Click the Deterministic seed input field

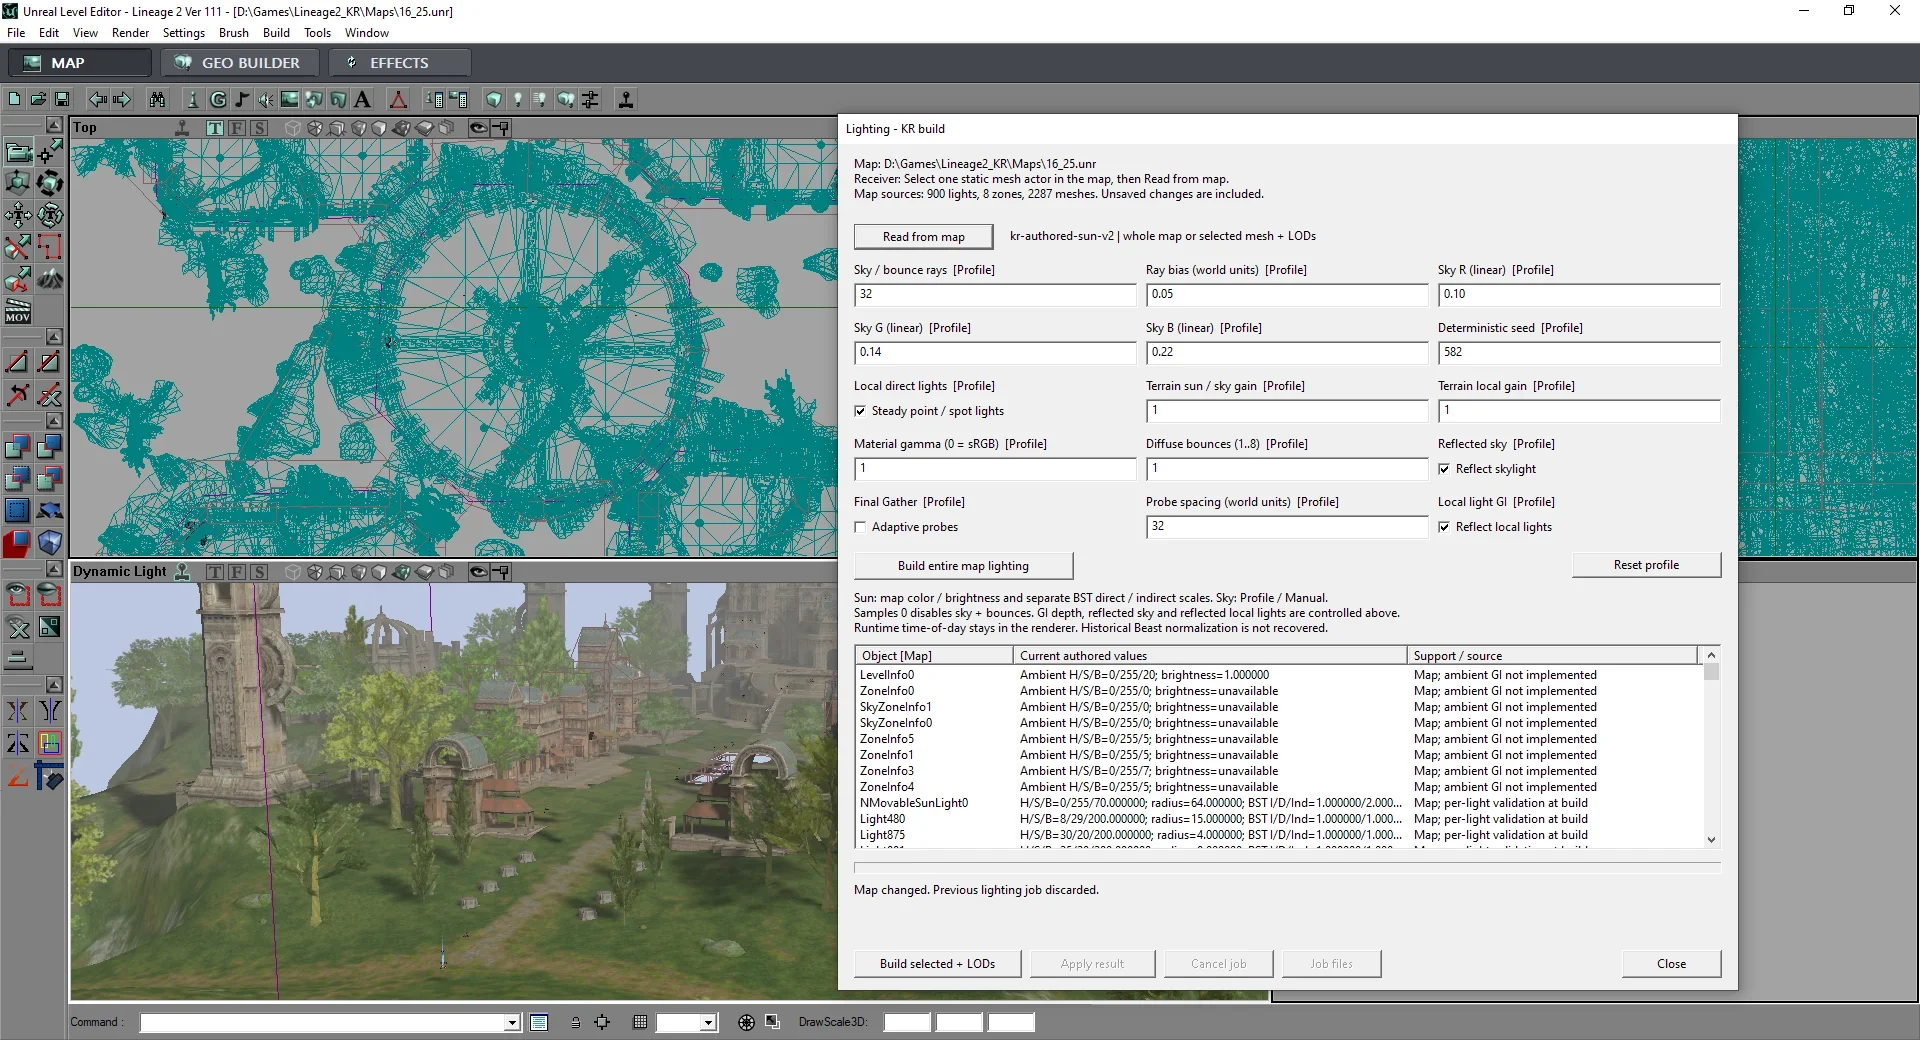pyautogui.click(x=1579, y=352)
